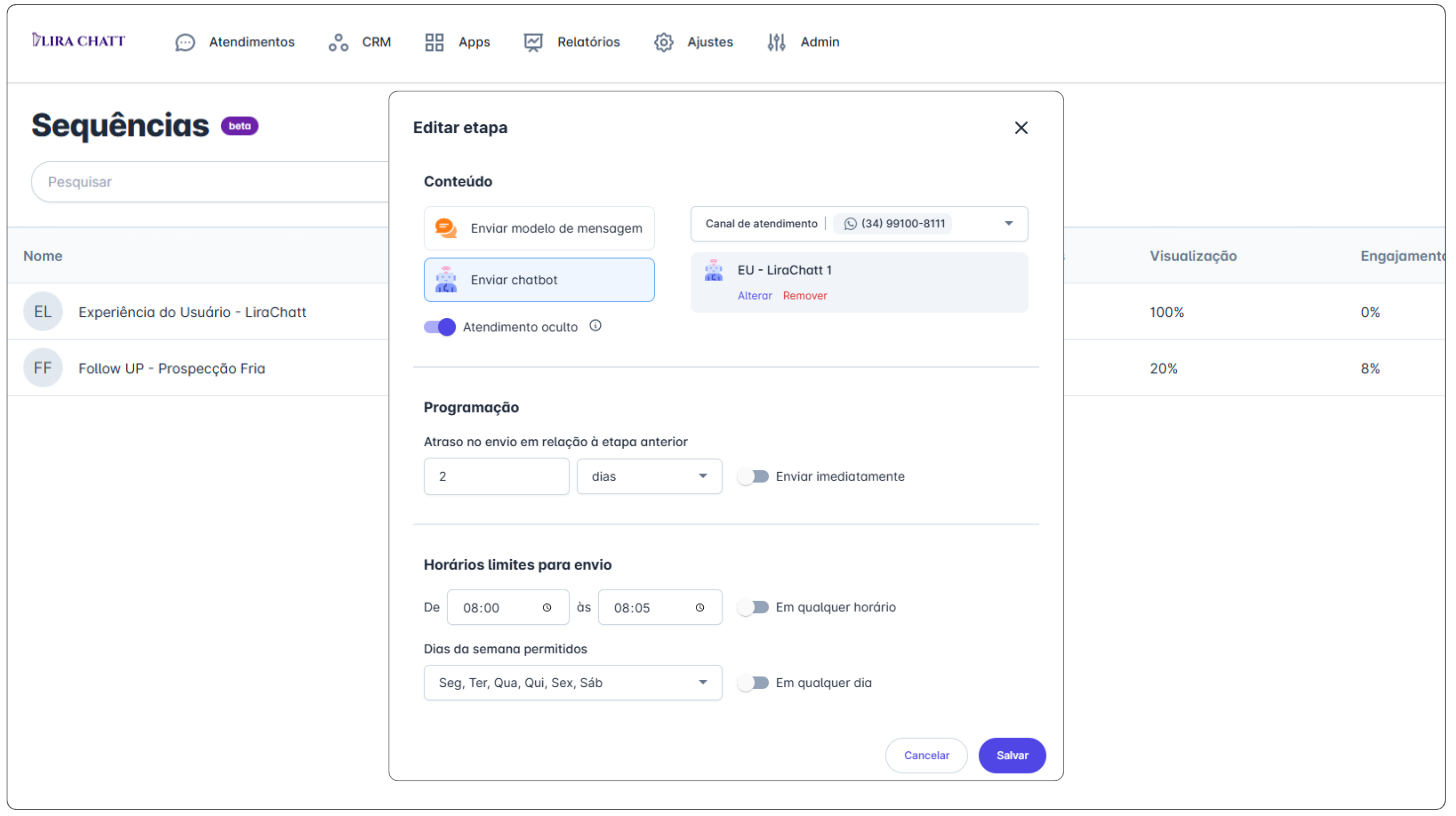Click the Lira Chatt logo
Image resolution: width=1456 pixels, height=816 pixels.
[78, 41]
